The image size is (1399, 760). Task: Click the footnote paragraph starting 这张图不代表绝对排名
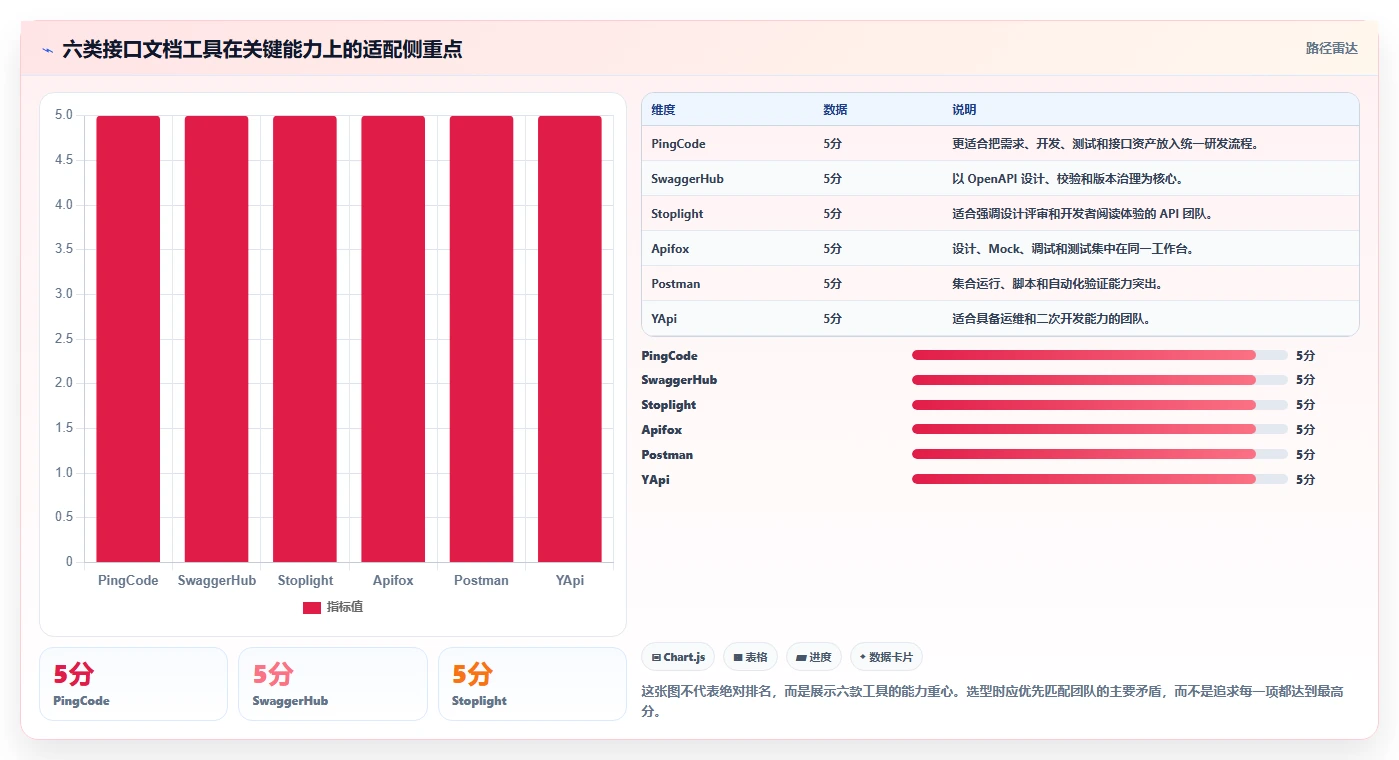tap(991, 702)
